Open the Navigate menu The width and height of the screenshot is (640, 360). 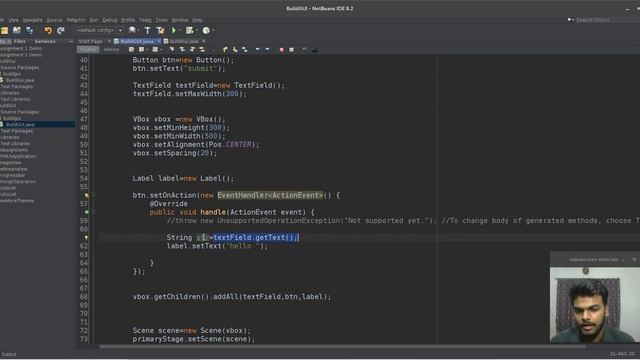coord(32,20)
